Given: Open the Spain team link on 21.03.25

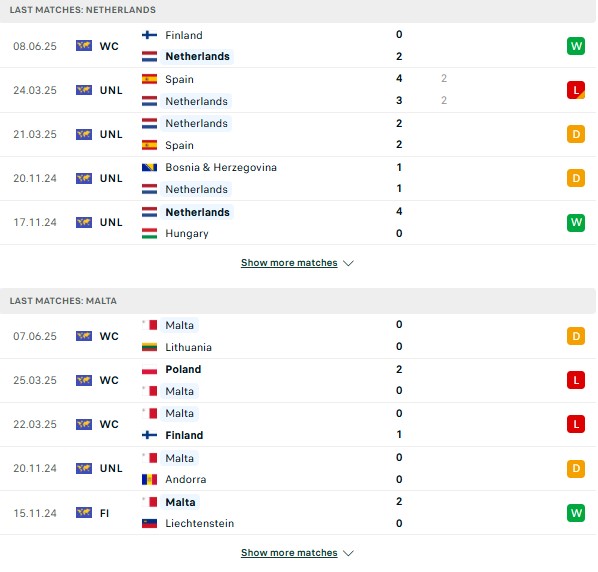Looking at the screenshot, I should [179, 145].
